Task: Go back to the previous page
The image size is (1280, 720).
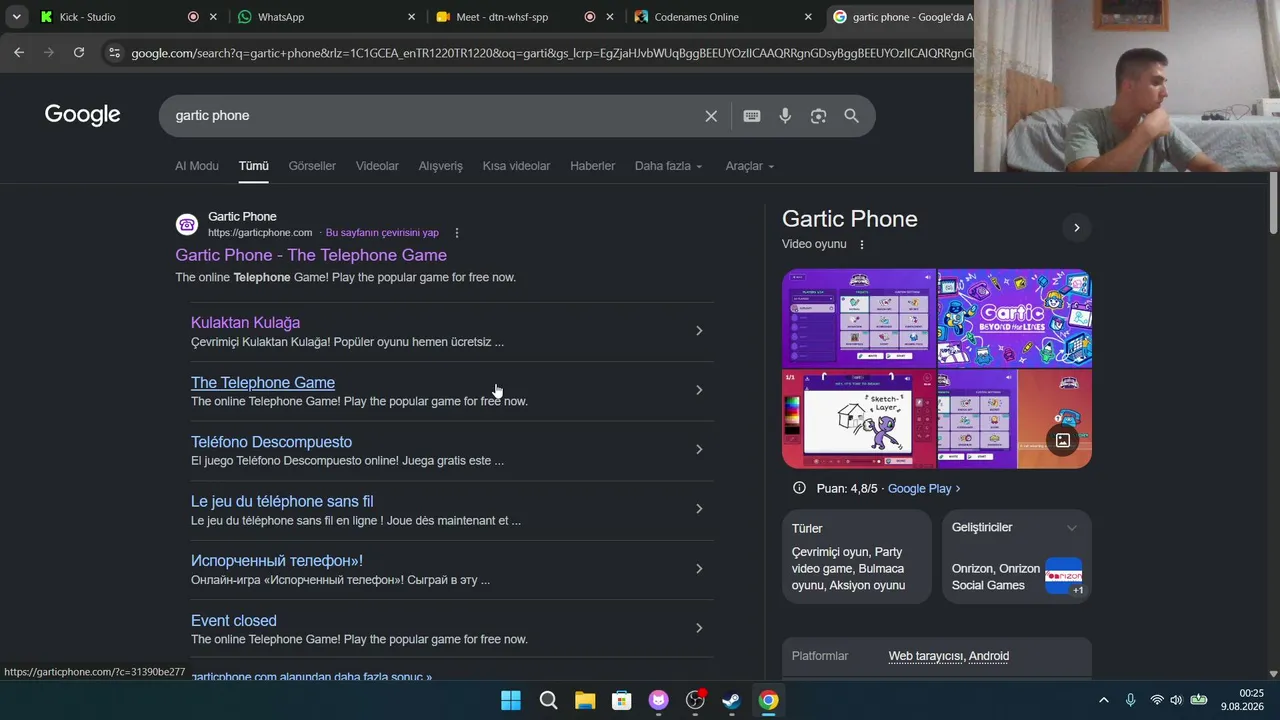Action: click(x=19, y=52)
